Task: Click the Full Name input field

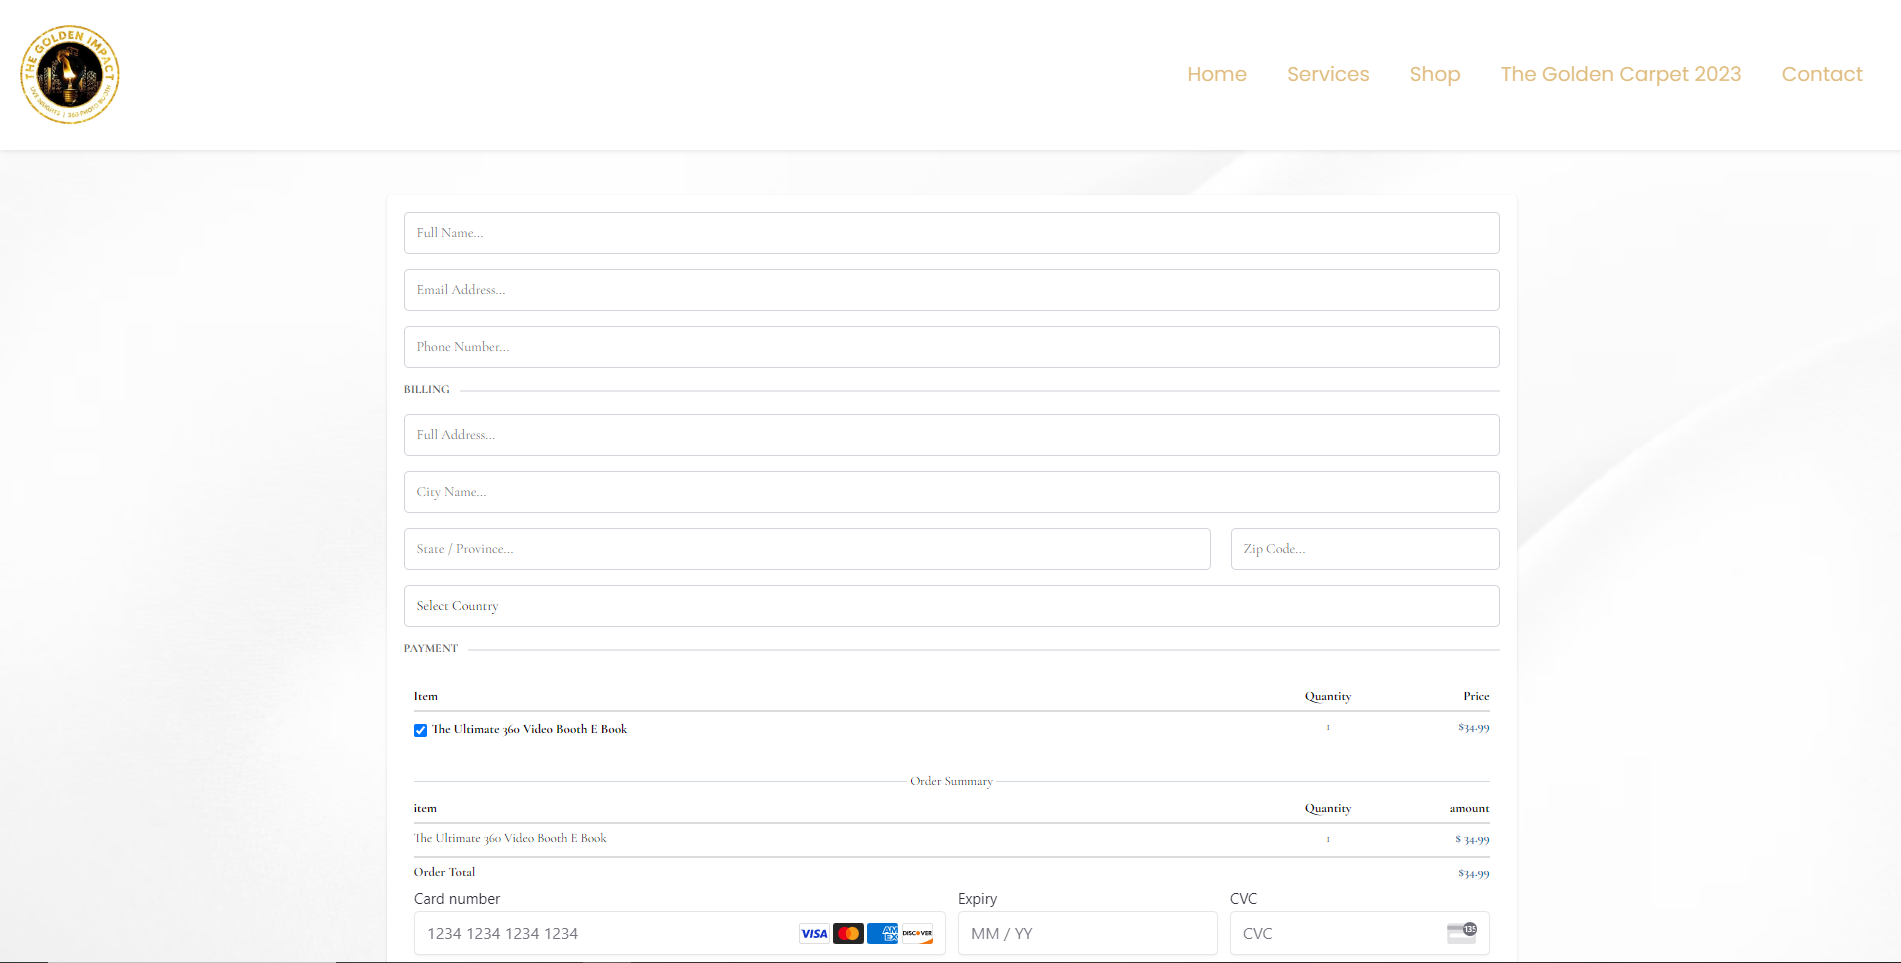Action: pyautogui.click(x=951, y=233)
